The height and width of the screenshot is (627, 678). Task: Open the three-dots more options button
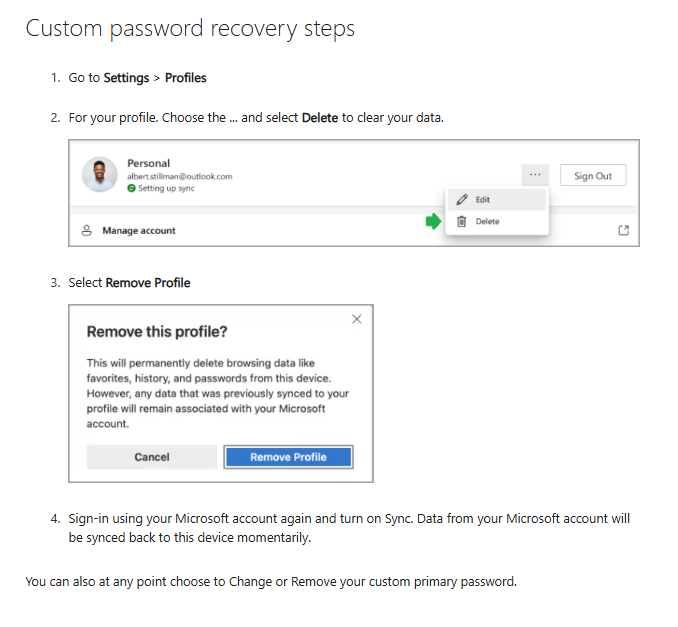(535, 175)
